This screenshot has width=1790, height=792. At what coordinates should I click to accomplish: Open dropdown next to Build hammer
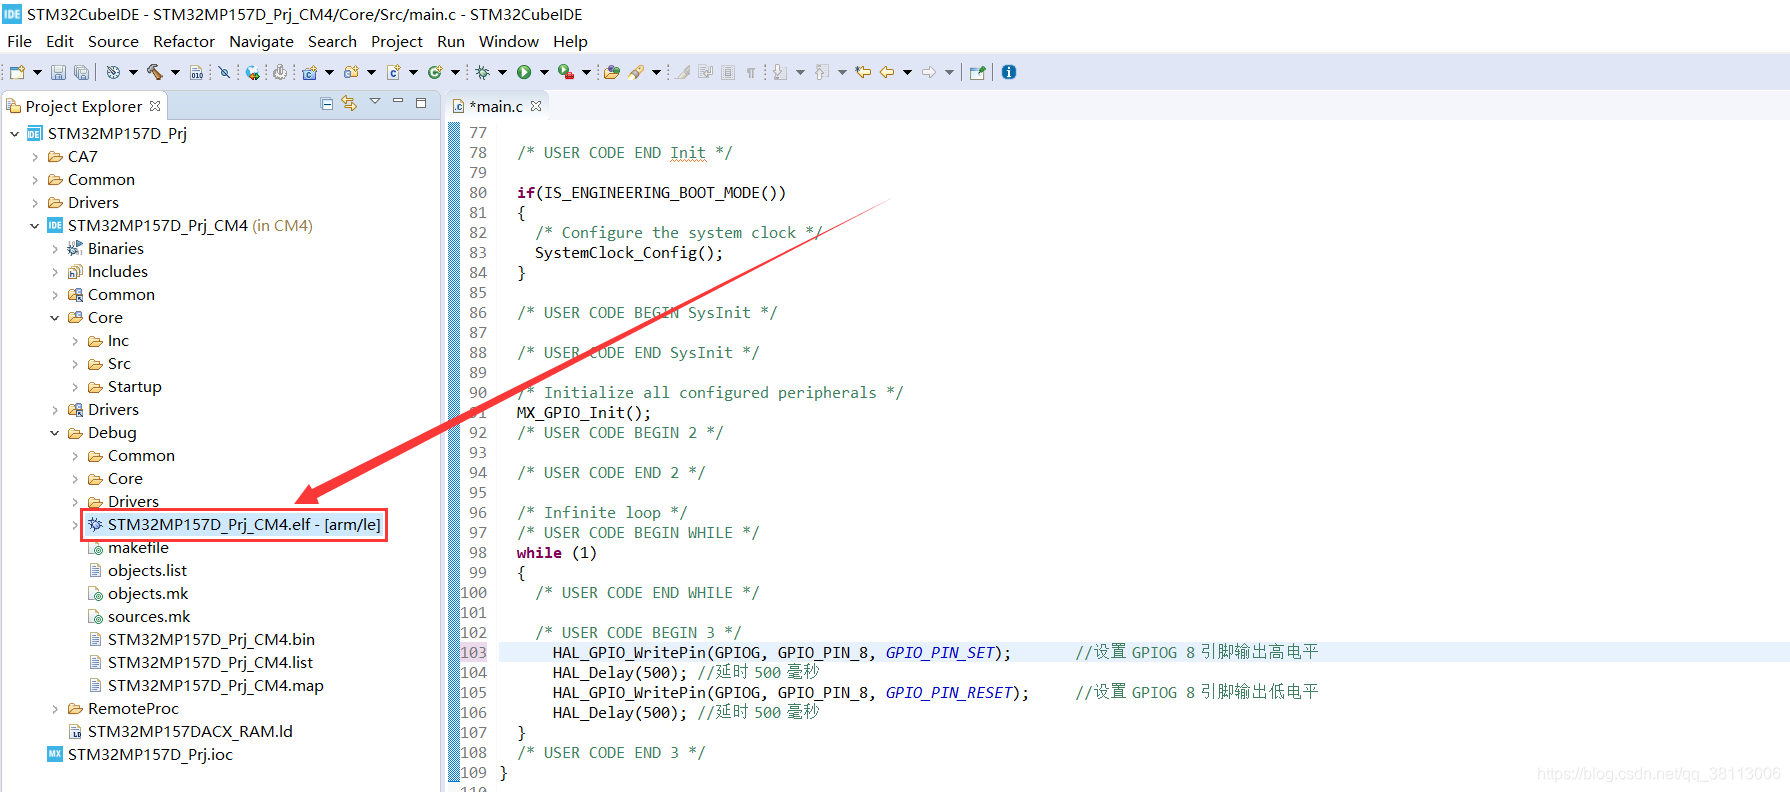(175, 72)
